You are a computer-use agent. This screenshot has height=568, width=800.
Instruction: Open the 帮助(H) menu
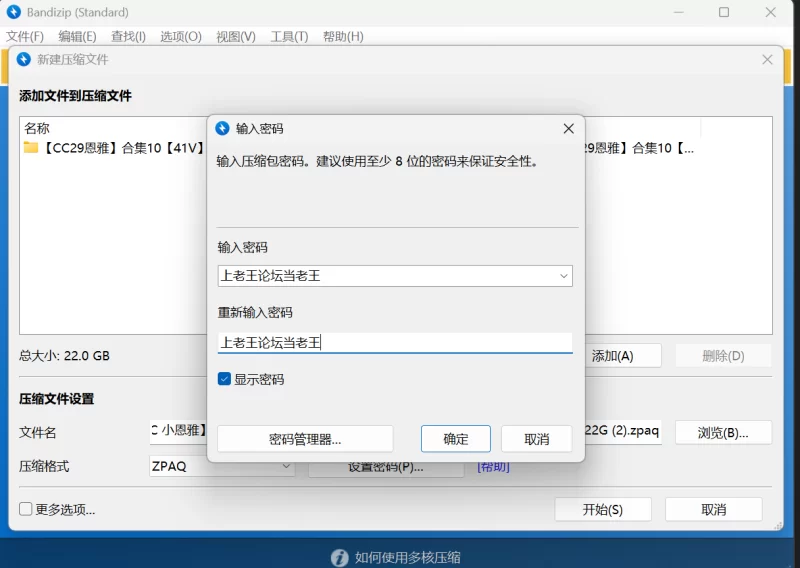click(343, 37)
